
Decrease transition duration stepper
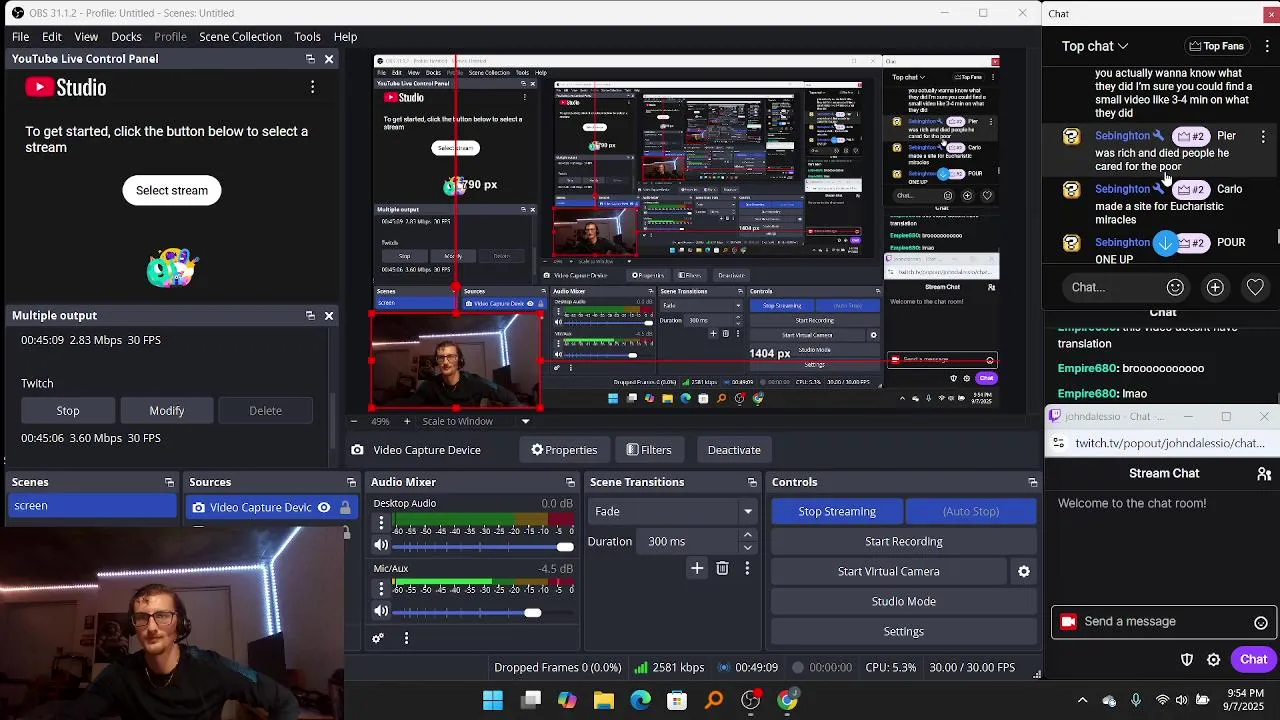tap(747, 547)
